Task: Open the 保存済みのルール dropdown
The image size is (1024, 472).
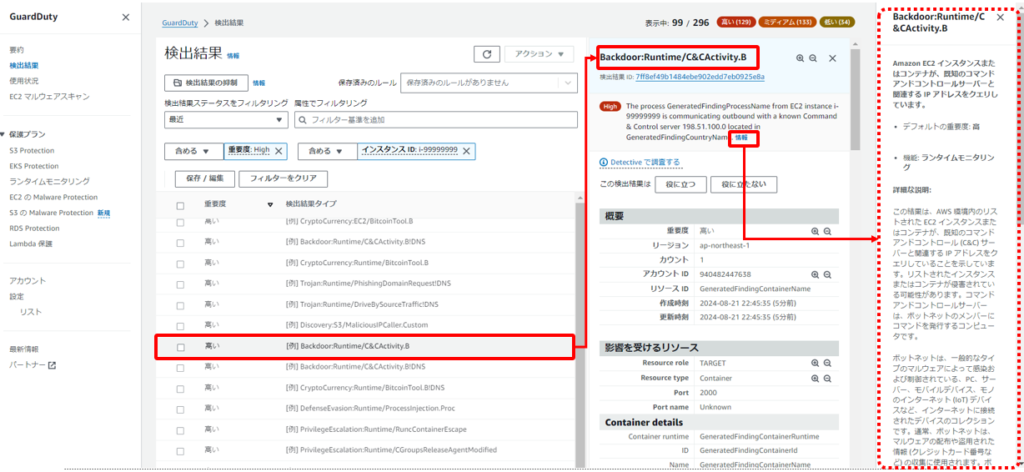Action: point(488,83)
